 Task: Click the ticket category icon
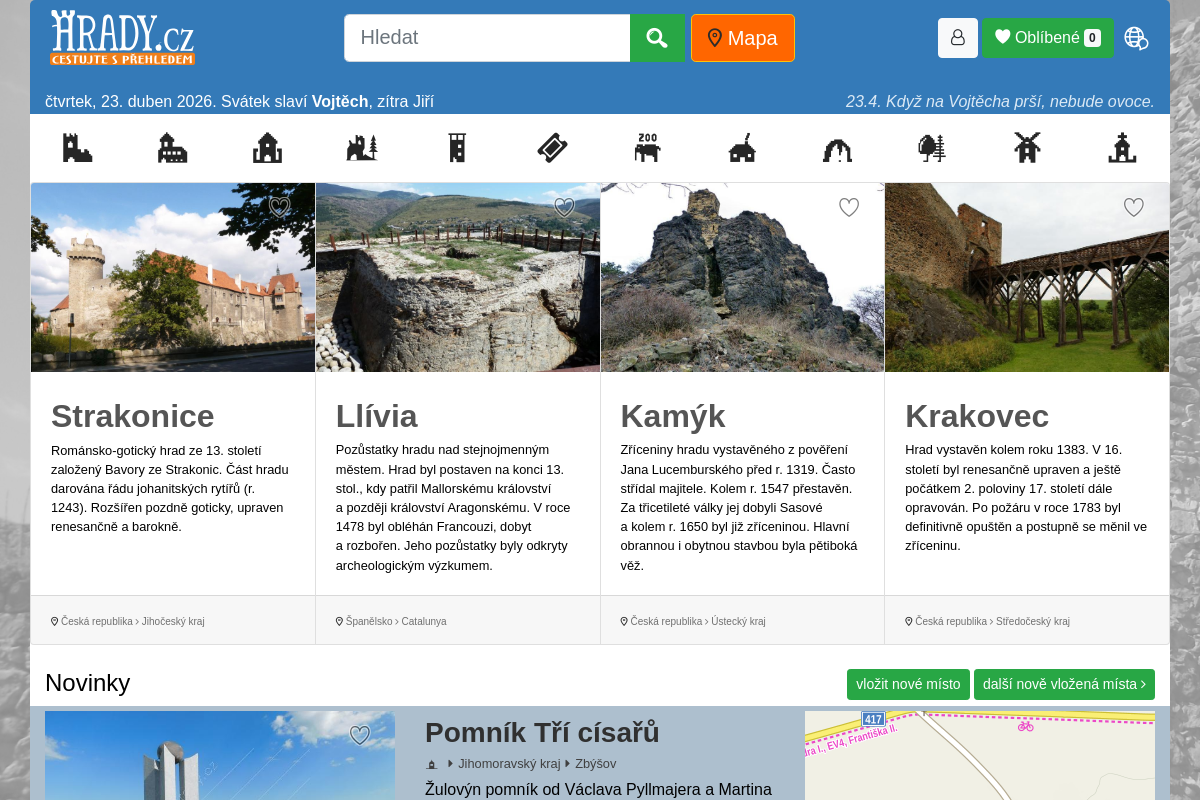point(552,148)
